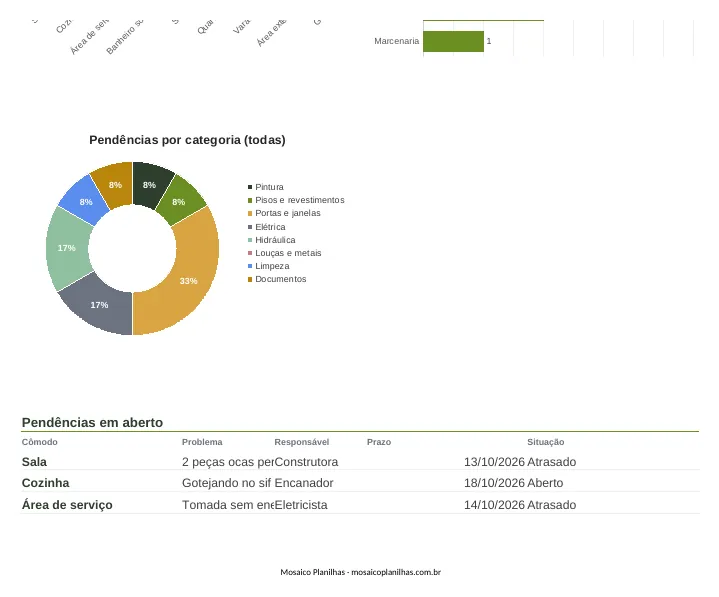Viewport: 719px width, 597px height.
Task: Click the Hidráulica legend color swatch
Action: click(x=250, y=240)
